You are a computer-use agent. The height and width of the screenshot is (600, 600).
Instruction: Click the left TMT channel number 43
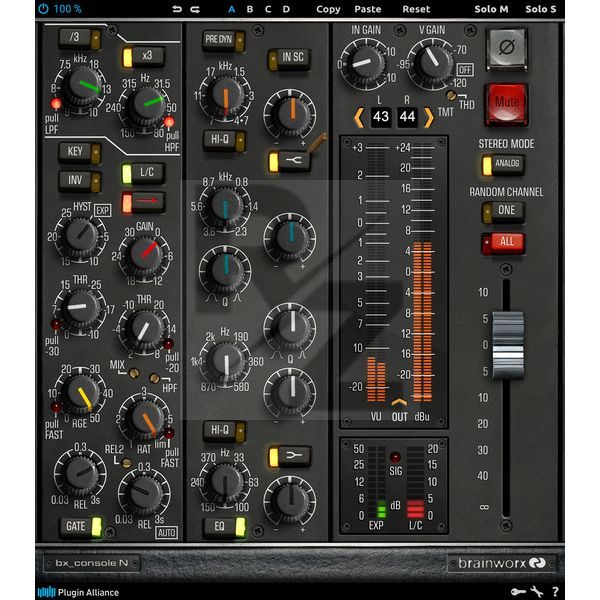tap(381, 117)
